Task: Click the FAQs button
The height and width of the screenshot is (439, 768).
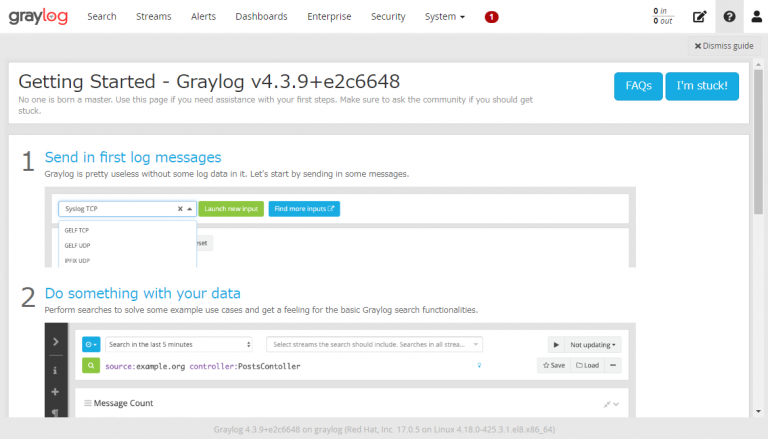Action: (638, 86)
